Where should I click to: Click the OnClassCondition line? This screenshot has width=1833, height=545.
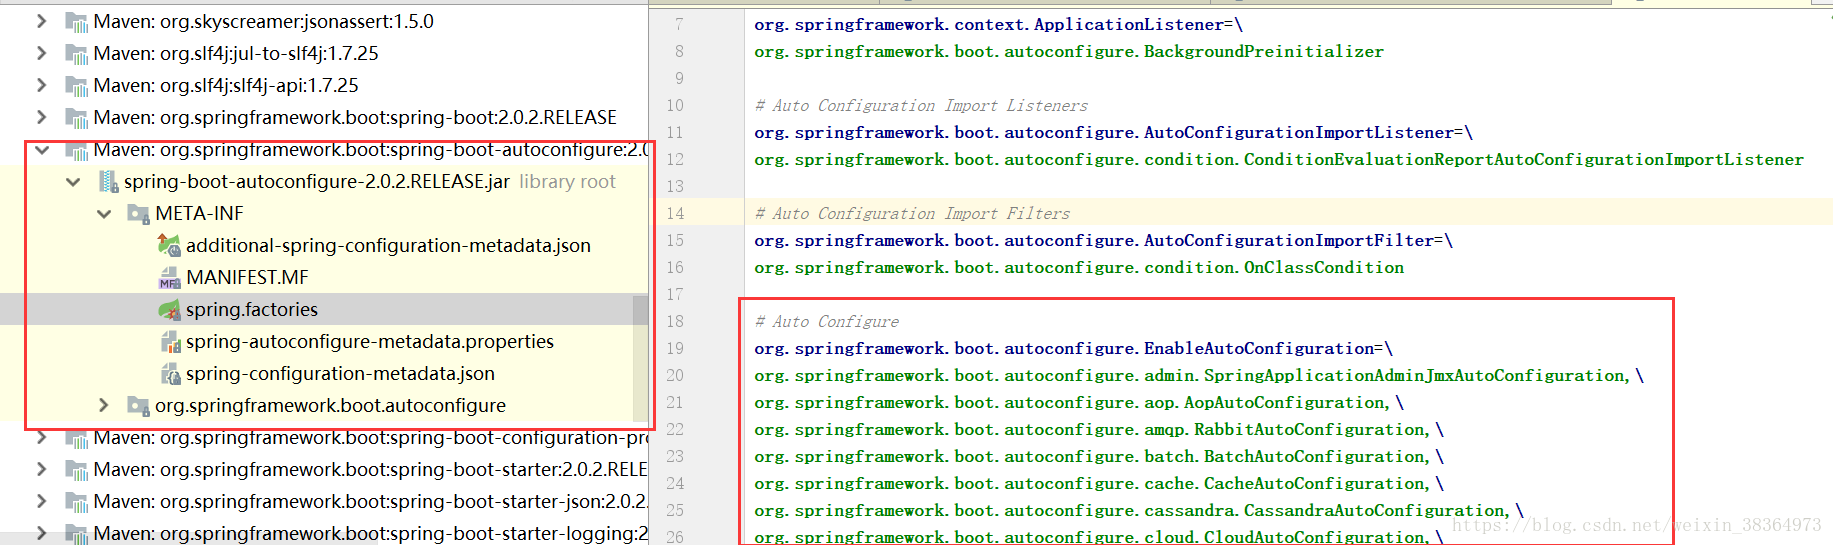coord(1079,267)
